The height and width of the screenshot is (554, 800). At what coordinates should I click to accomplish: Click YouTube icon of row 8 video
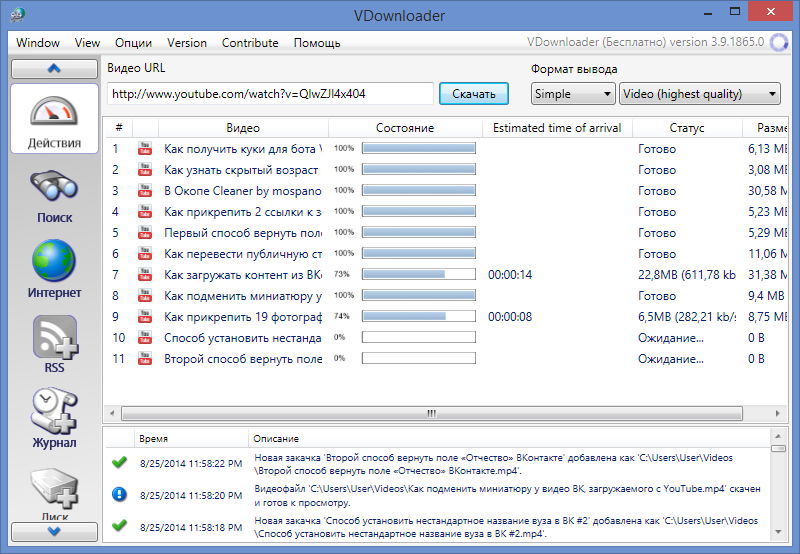(x=145, y=295)
